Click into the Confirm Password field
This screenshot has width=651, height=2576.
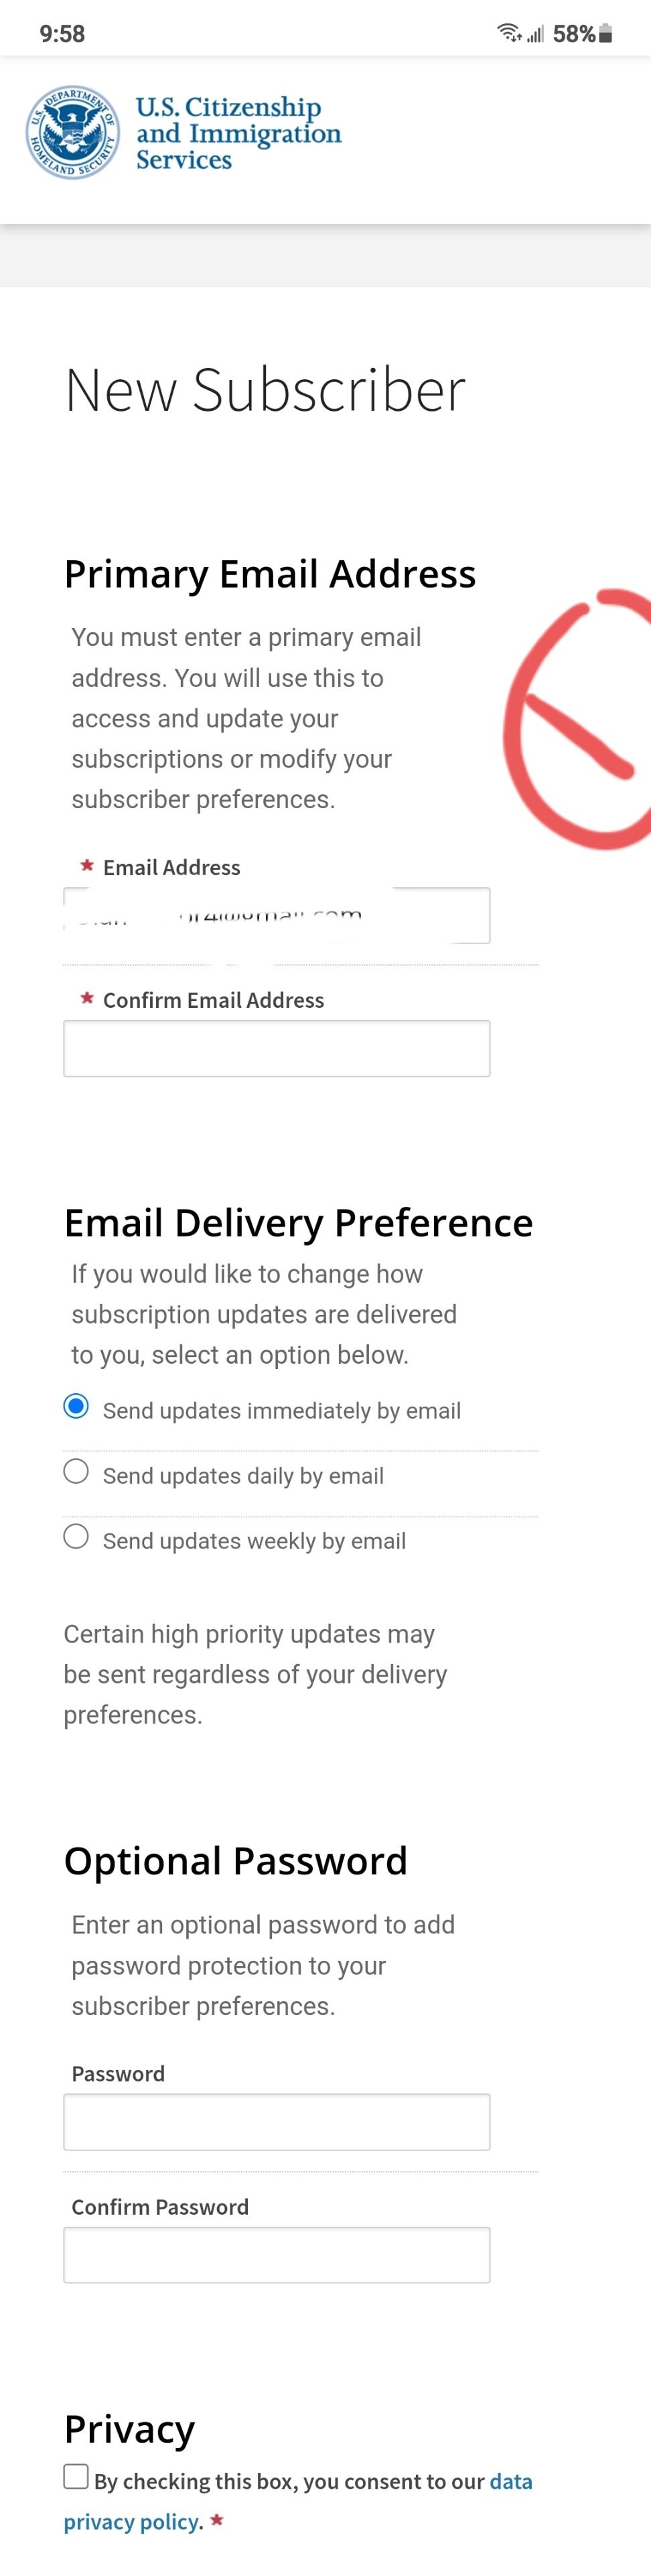coord(277,2254)
